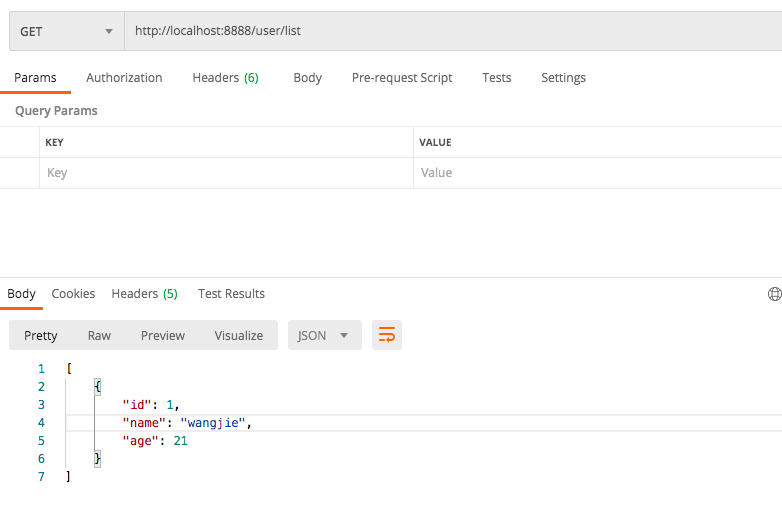Open the response Headers (5) tab
This screenshot has width=782, height=509.
[x=145, y=294]
